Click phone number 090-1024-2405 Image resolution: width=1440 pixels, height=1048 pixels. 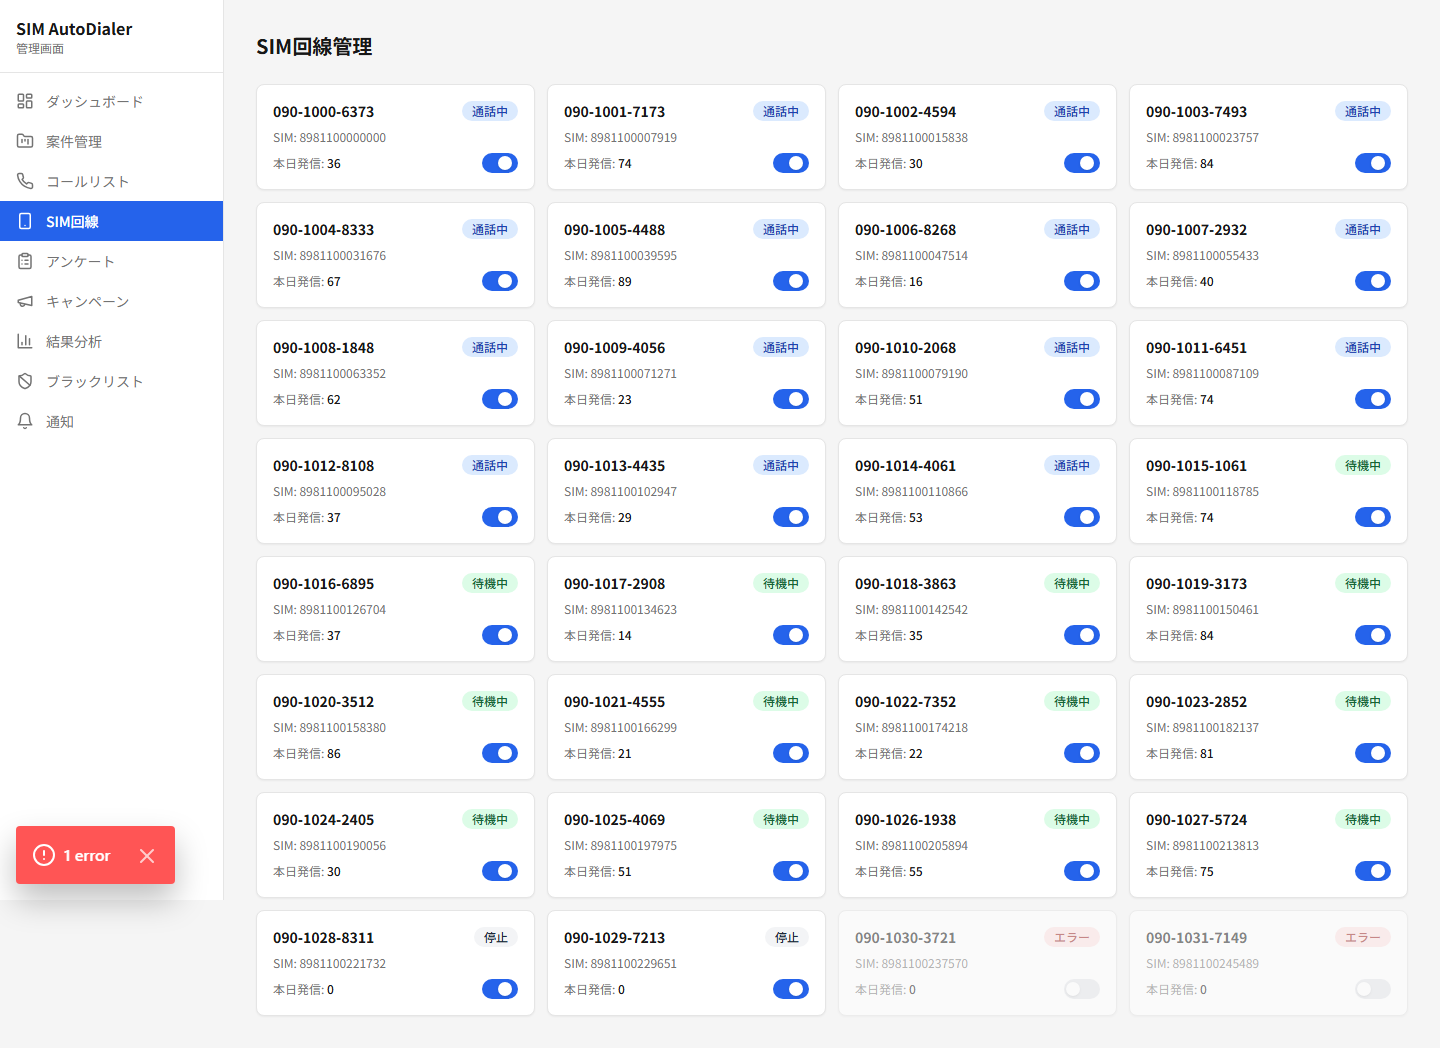(x=323, y=820)
